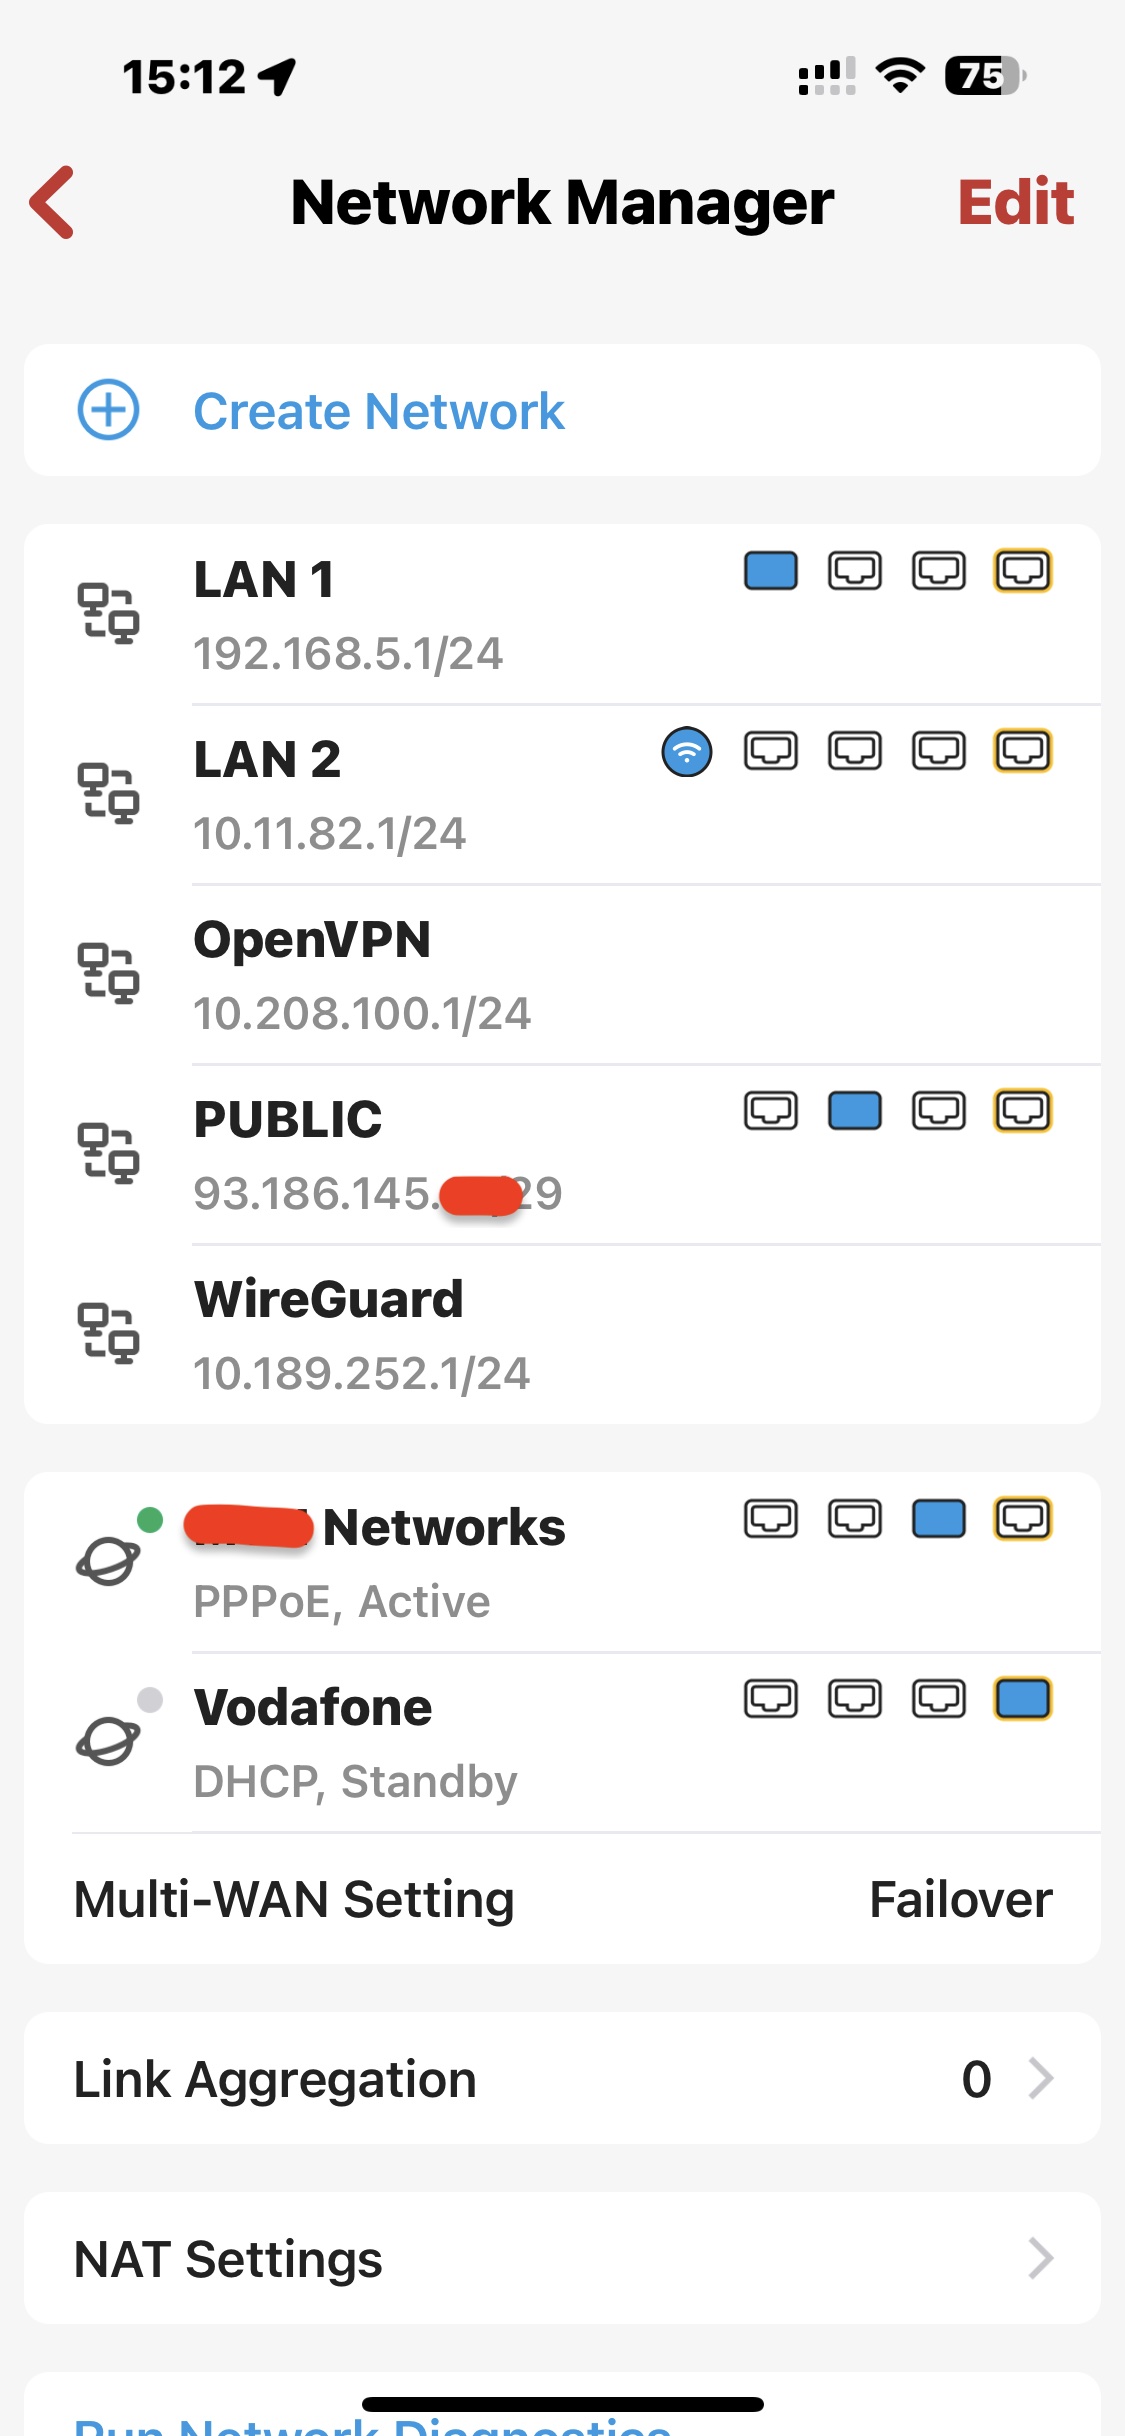Tap the active PPPoE WAN planet icon

[x=108, y=1560]
